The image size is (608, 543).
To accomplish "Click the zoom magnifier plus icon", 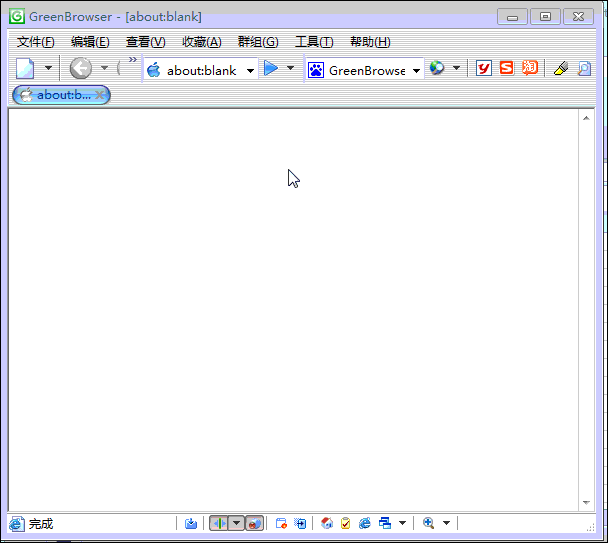I will [x=428, y=523].
